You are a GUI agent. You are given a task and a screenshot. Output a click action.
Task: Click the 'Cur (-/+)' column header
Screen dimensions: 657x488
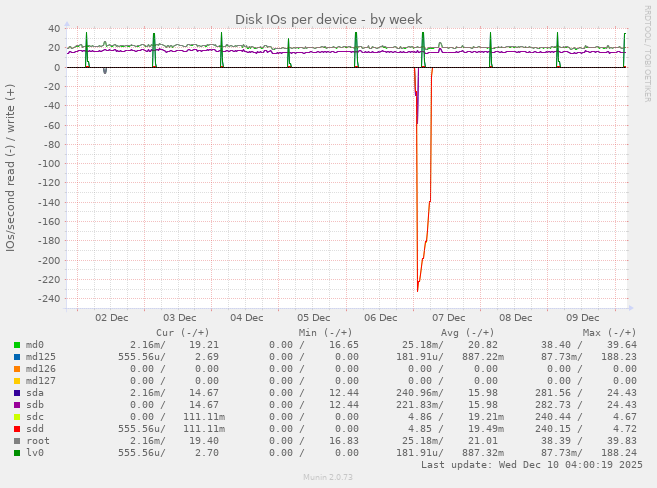[183, 333]
